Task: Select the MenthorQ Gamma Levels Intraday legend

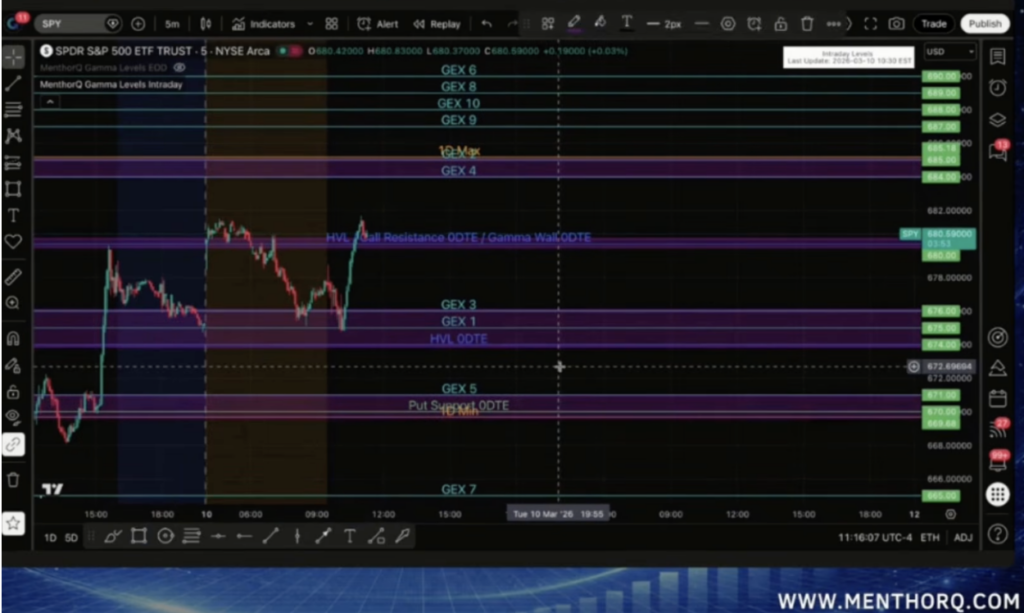Action: tap(111, 84)
